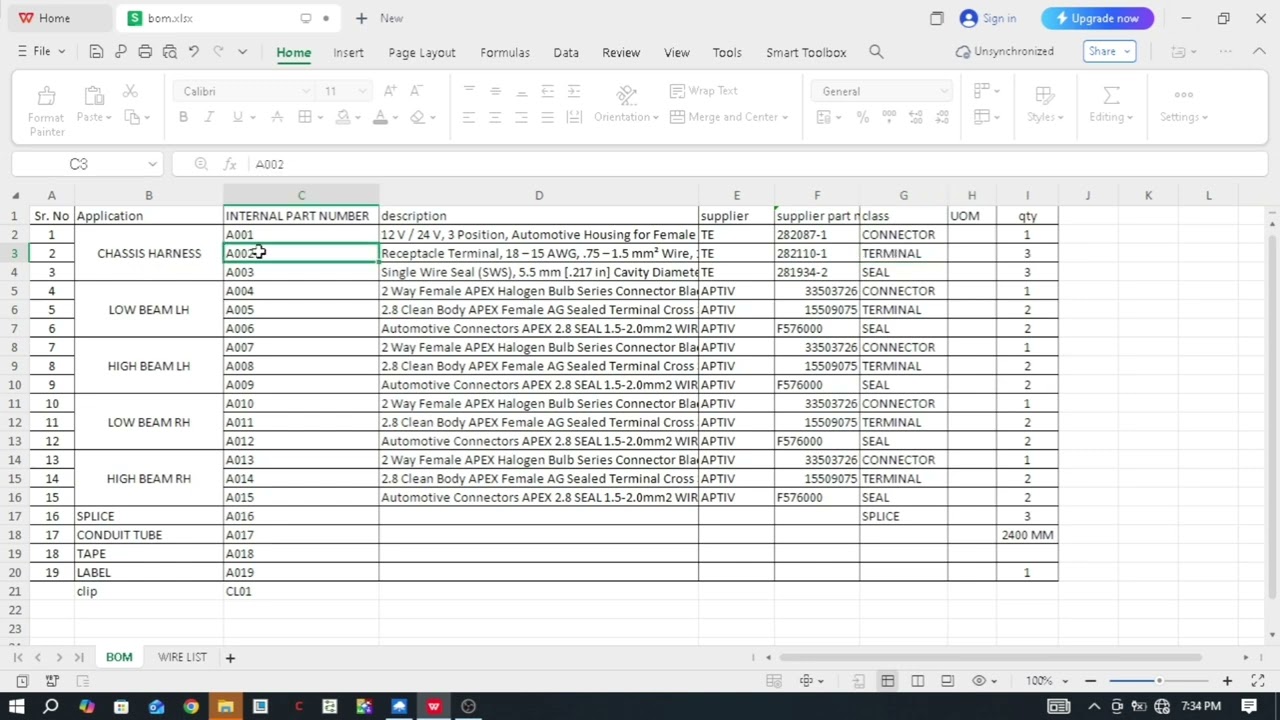Toggle the Page Layout view icon
Image resolution: width=1280 pixels, height=720 pixels.
[947, 681]
